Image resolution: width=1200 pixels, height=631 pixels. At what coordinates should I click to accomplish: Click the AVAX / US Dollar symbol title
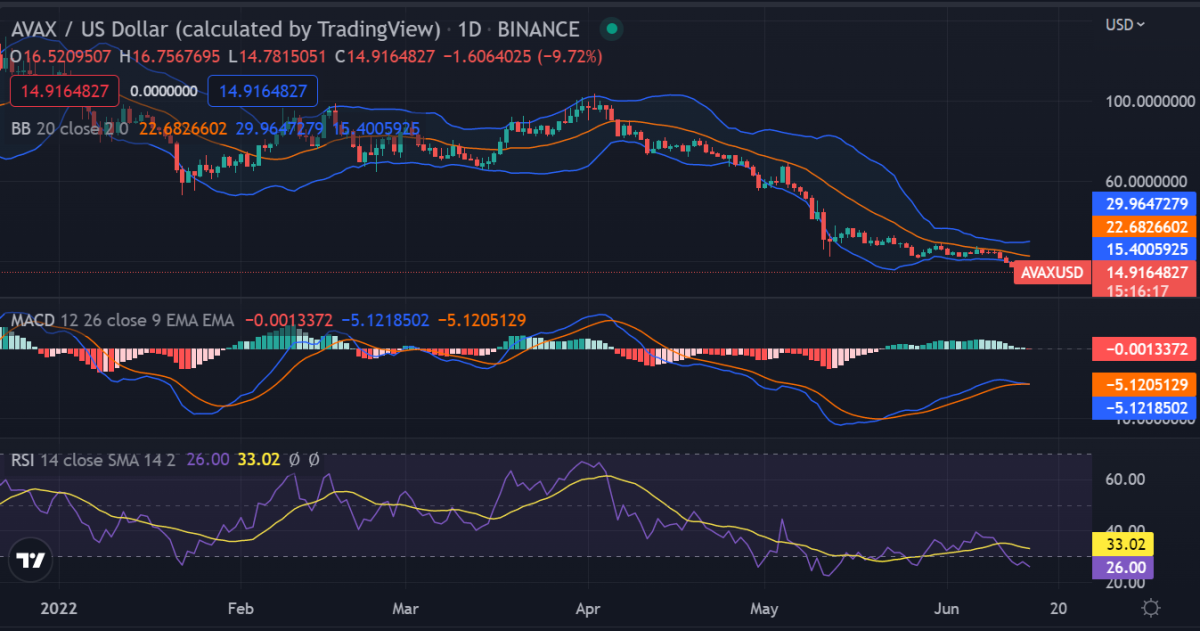coord(226,30)
